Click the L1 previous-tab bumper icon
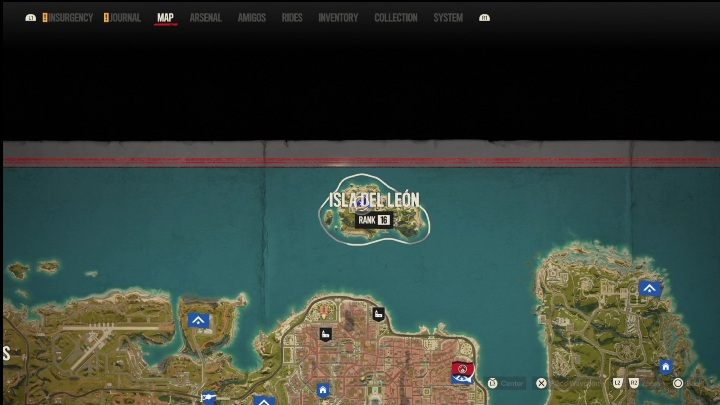 click(31, 18)
